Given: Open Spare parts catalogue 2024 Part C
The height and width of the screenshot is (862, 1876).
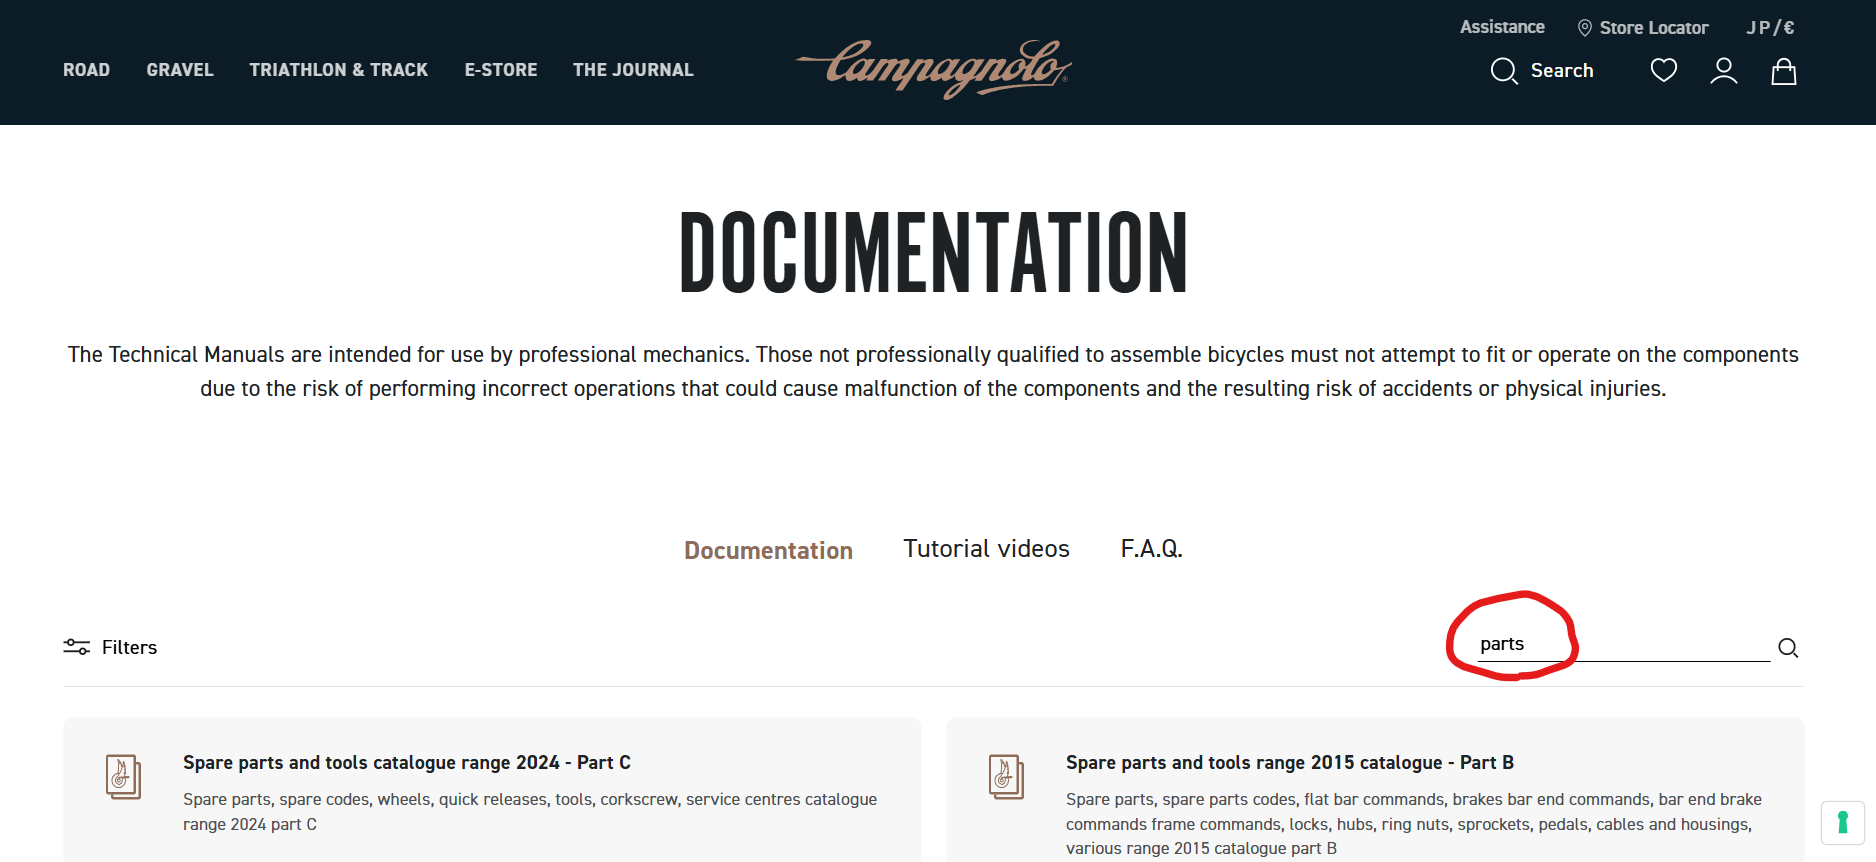Looking at the screenshot, I should click(406, 763).
